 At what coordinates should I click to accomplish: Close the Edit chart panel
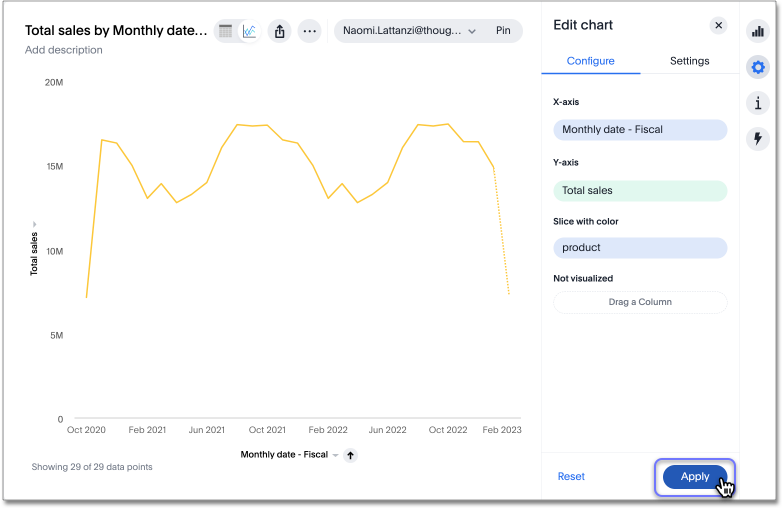tap(718, 26)
